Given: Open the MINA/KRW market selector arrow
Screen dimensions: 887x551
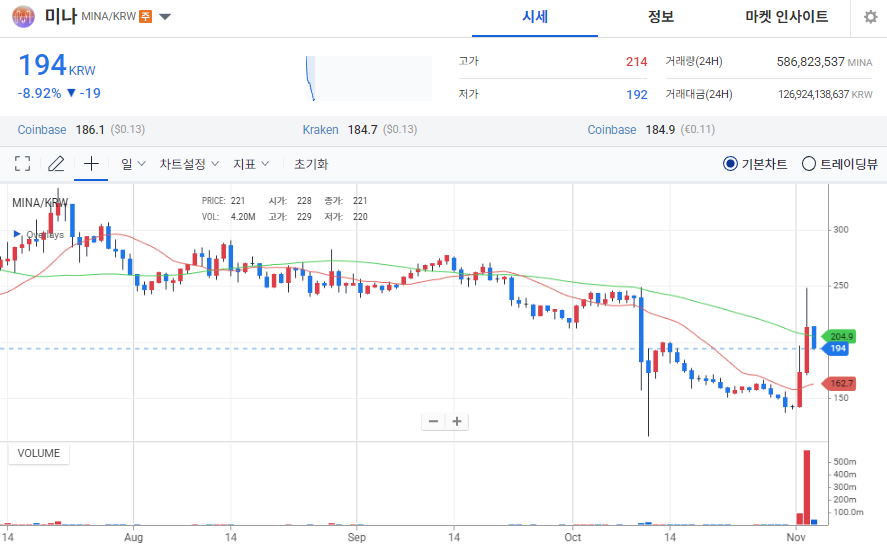Looking at the screenshot, I should [x=165, y=17].
